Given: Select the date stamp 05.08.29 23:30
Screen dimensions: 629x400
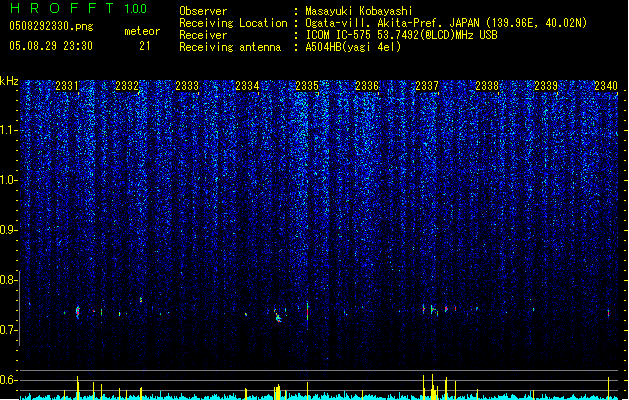Looking at the screenshot, I should click(51, 46).
